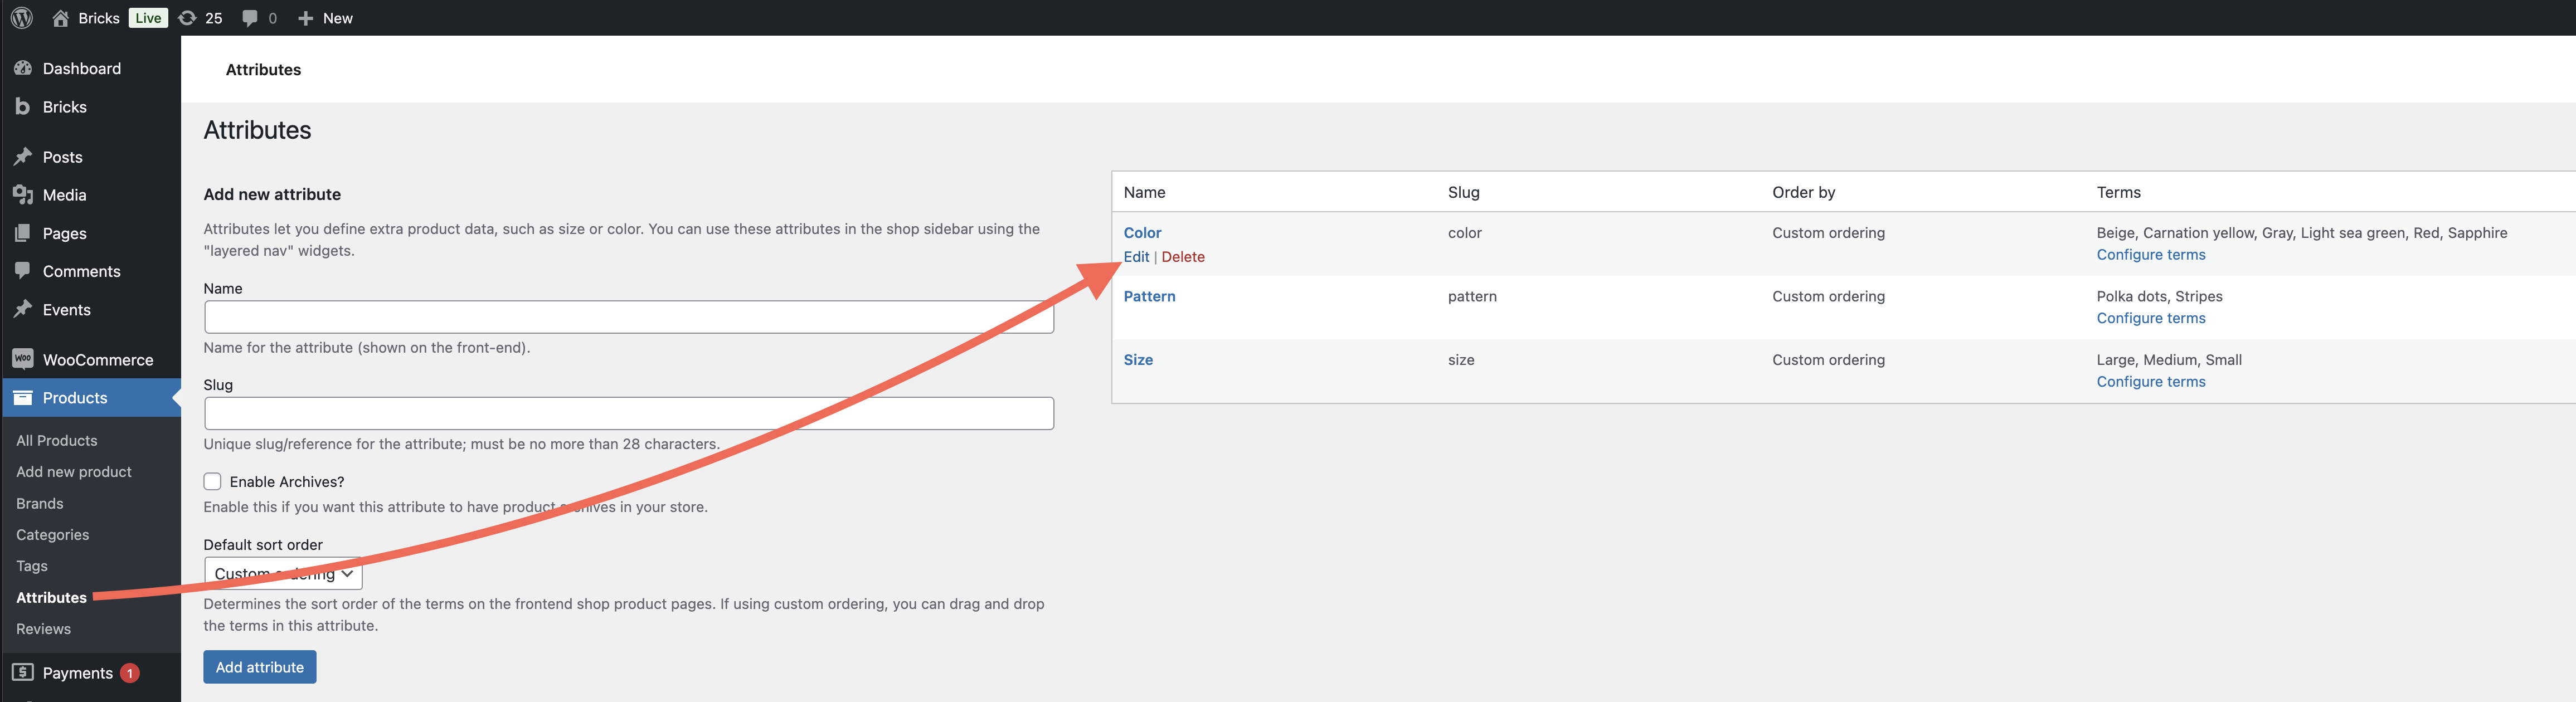The width and height of the screenshot is (2576, 702).
Task: Open Payments via its dollar icon
Action: (x=23, y=672)
